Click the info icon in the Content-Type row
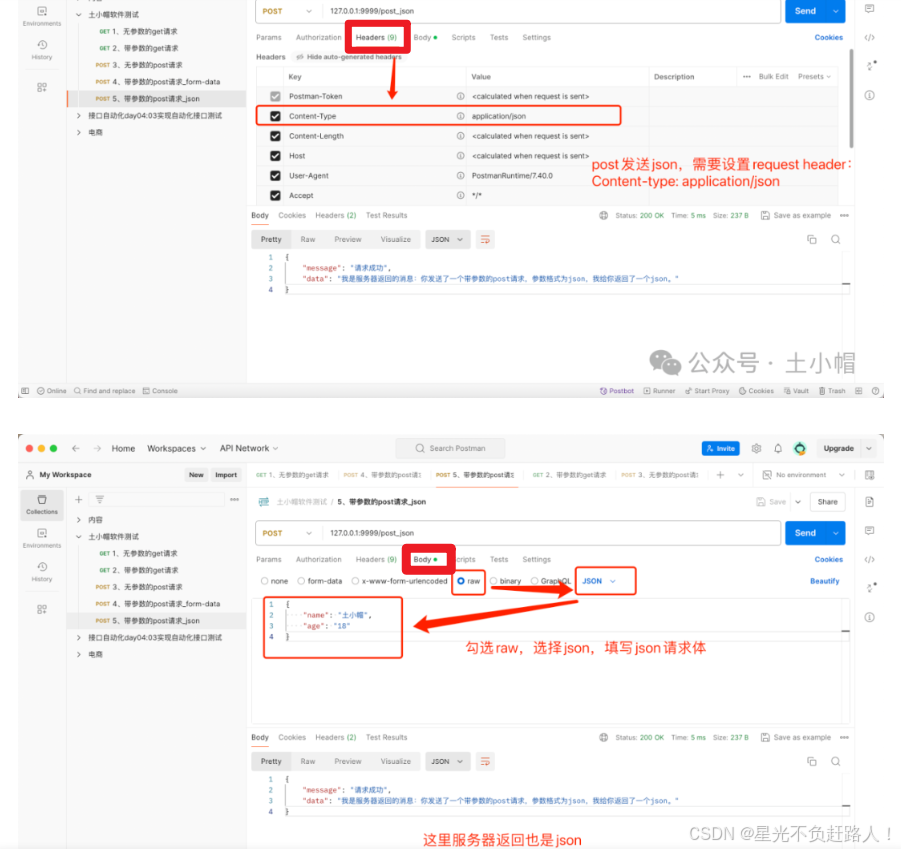This screenshot has width=901, height=849. 460,116
